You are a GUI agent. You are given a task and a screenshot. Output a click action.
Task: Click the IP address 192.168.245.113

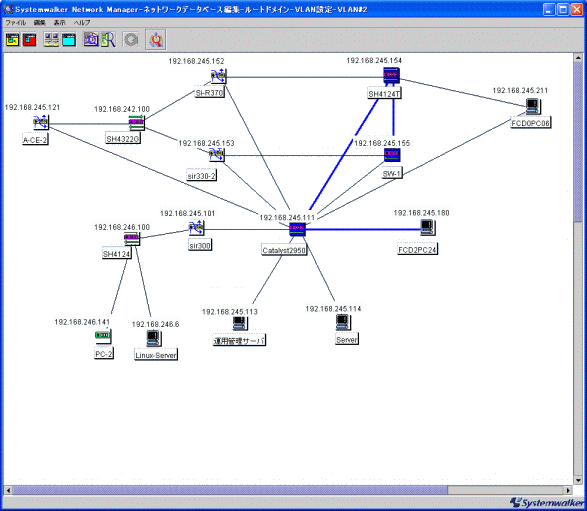pos(230,312)
